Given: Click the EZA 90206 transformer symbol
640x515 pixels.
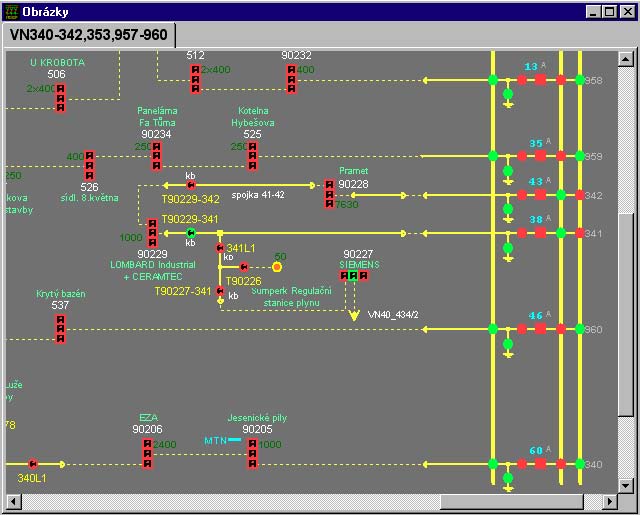Looking at the screenshot, I should (x=147, y=453).
